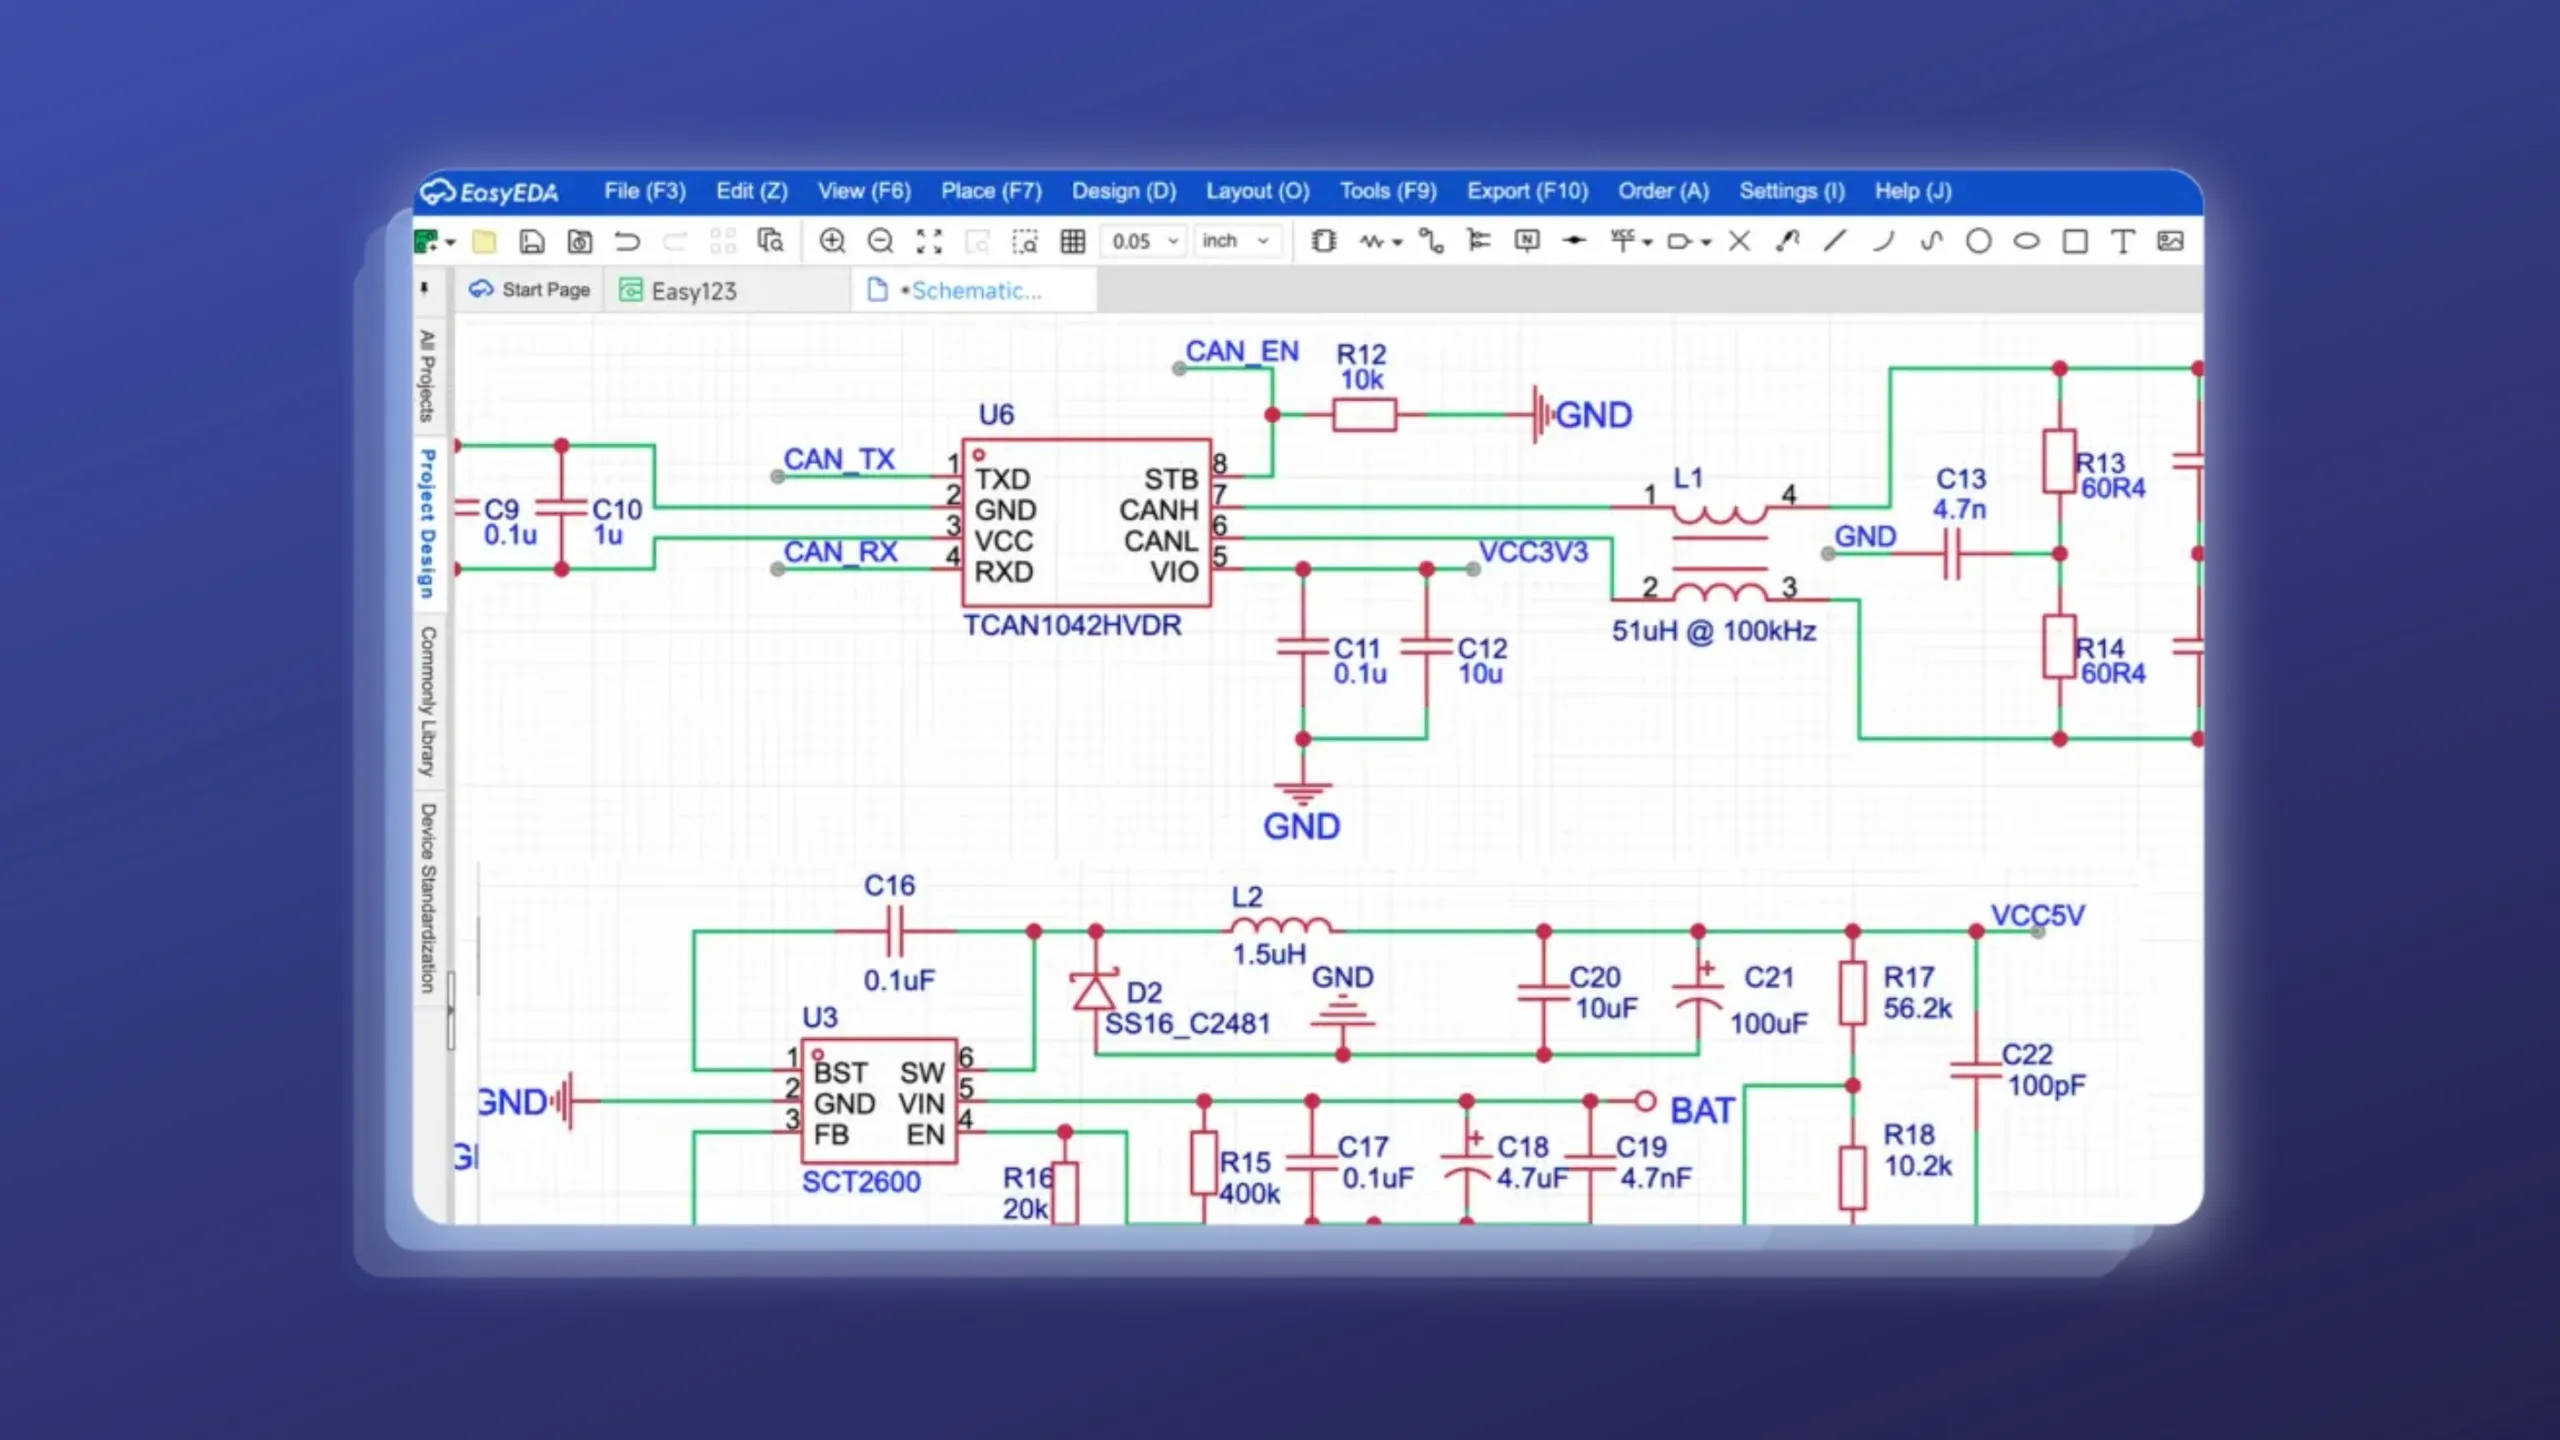Select the Schematic document tab

pos(974,290)
